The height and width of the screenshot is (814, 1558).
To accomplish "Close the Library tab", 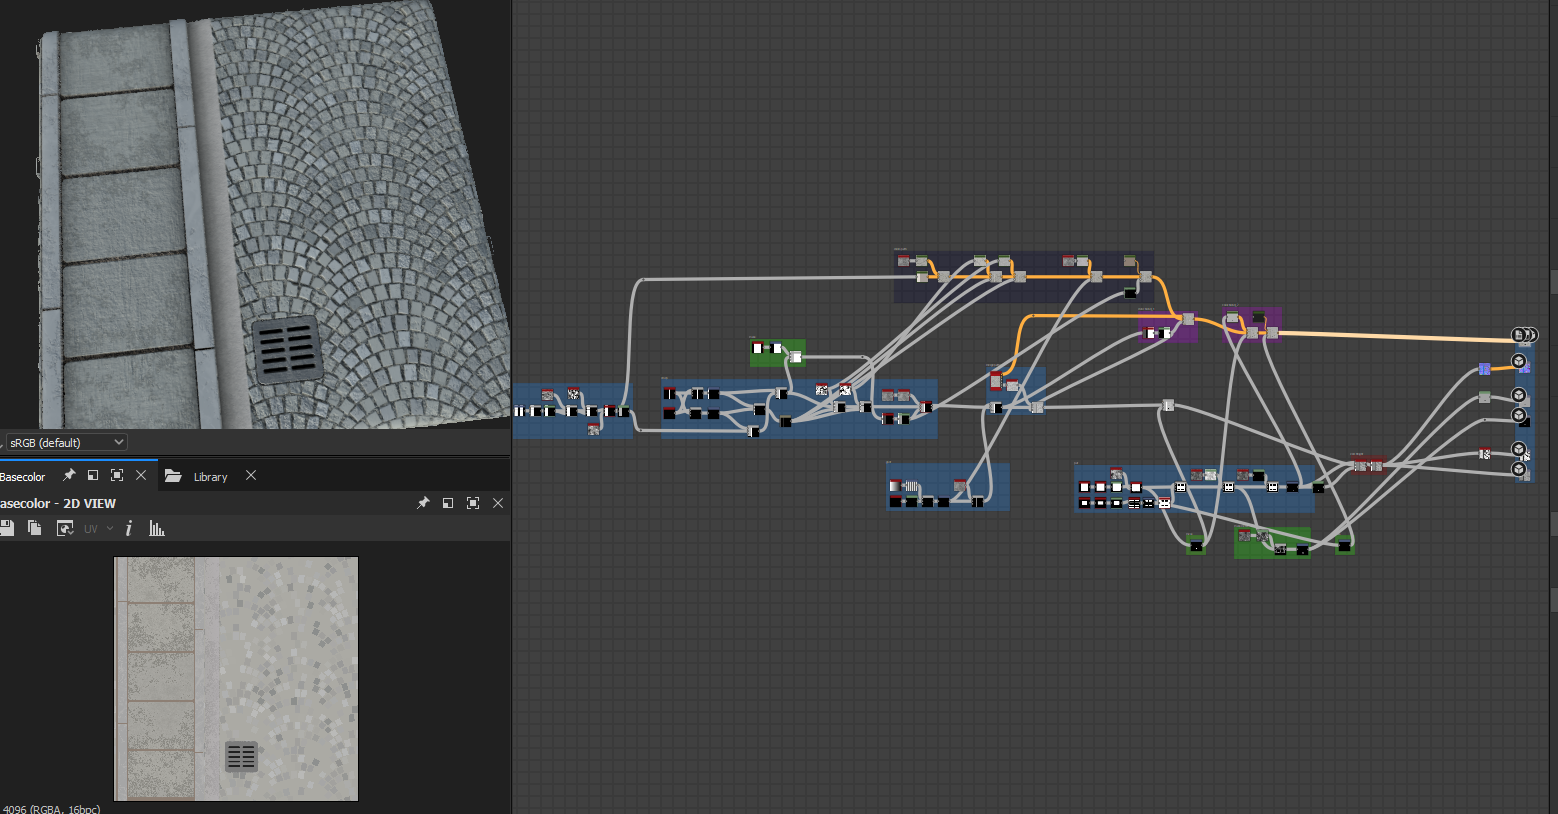I will coord(251,475).
